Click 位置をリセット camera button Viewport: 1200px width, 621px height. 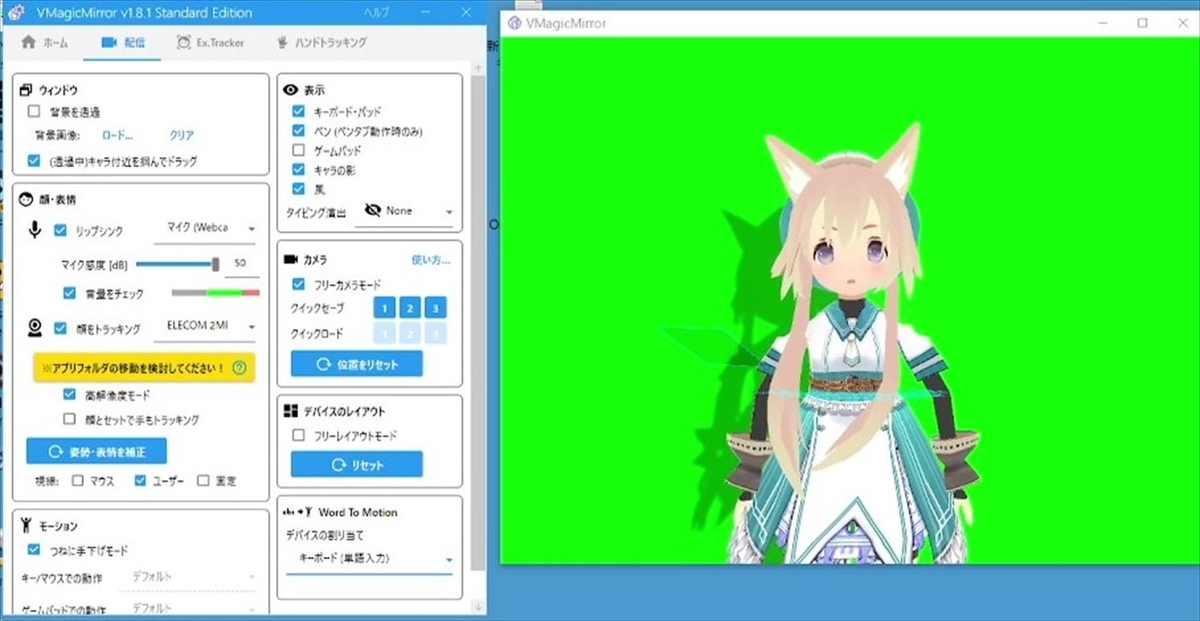(357, 365)
